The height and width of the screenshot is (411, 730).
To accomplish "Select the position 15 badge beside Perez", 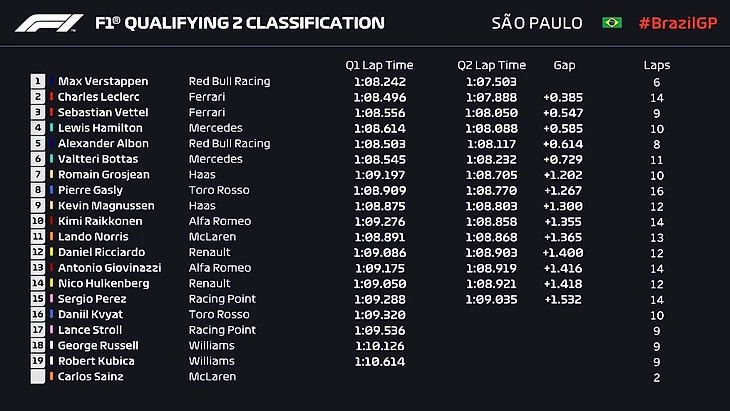I will tap(38, 299).
